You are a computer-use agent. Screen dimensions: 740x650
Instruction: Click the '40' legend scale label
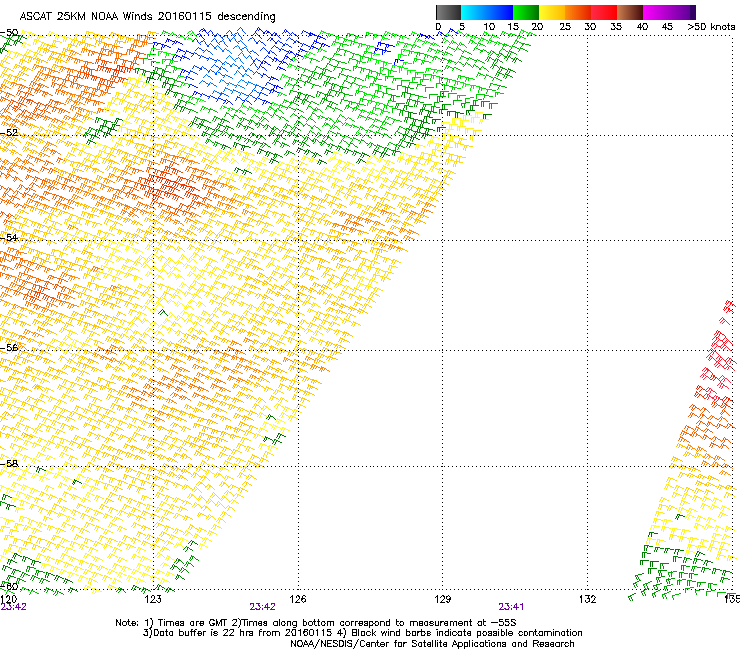(x=642, y=27)
